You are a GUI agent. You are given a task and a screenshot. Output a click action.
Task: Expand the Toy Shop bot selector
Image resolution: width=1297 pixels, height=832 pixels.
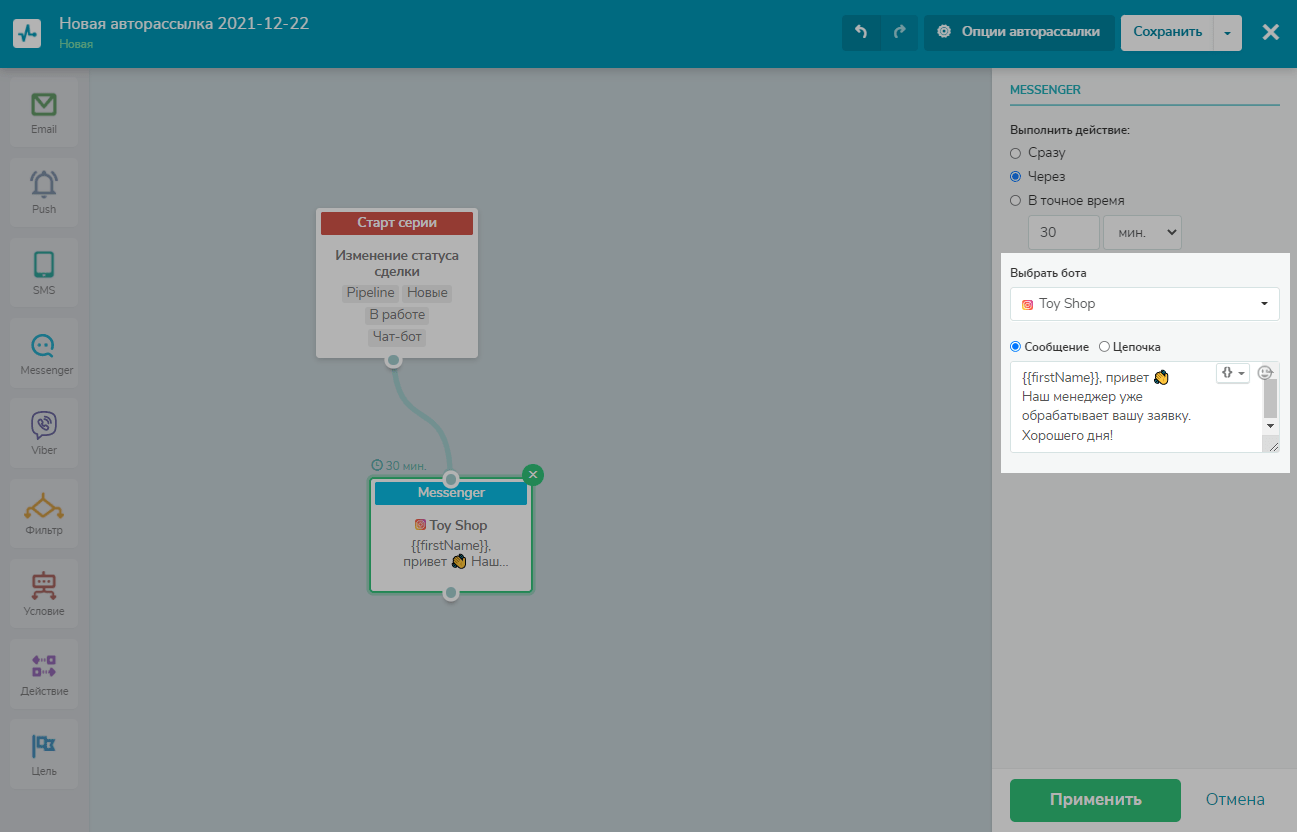(x=1144, y=304)
